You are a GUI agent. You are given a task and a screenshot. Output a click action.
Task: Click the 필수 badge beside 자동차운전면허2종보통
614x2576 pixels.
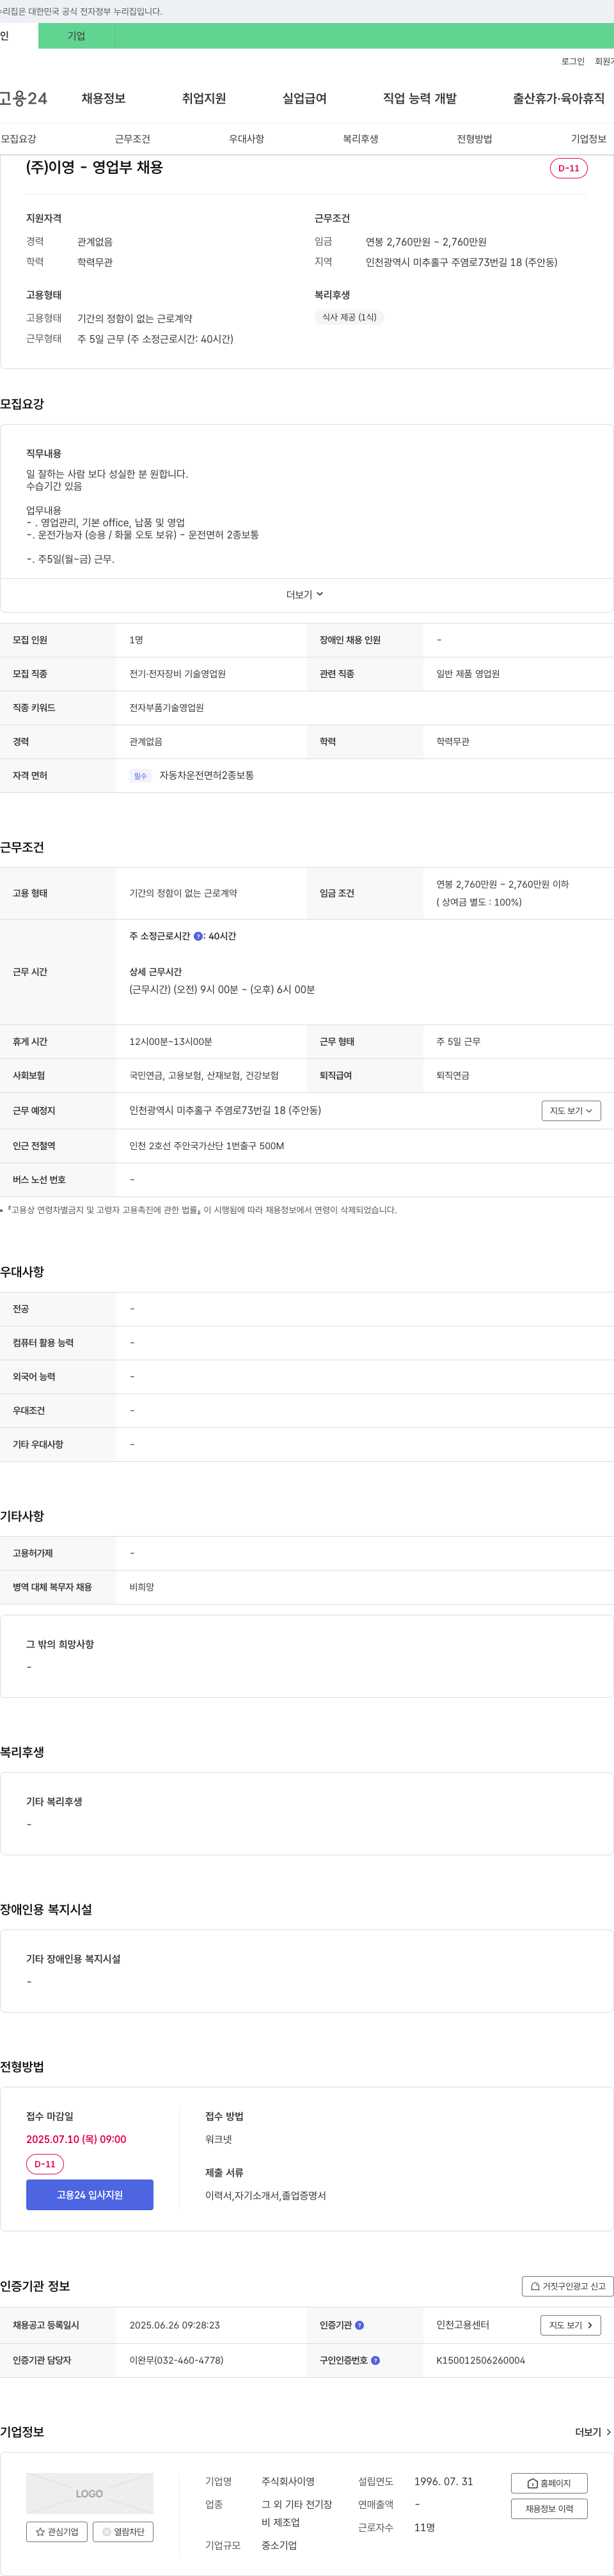140,776
